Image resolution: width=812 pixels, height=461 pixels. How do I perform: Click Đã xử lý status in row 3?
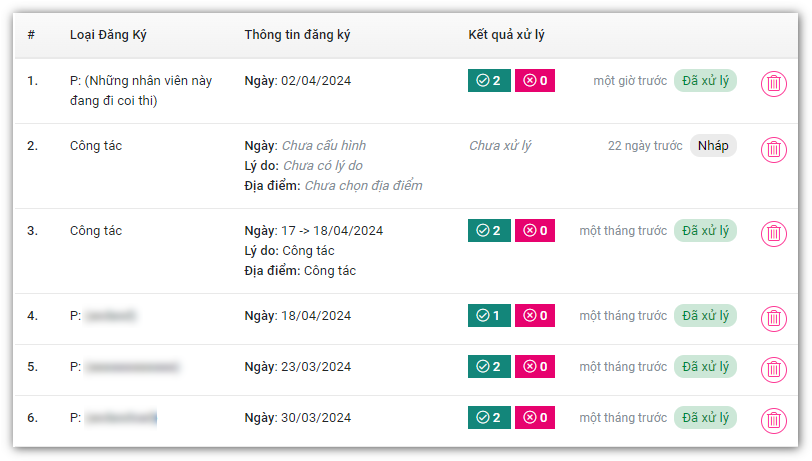point(705,231)
